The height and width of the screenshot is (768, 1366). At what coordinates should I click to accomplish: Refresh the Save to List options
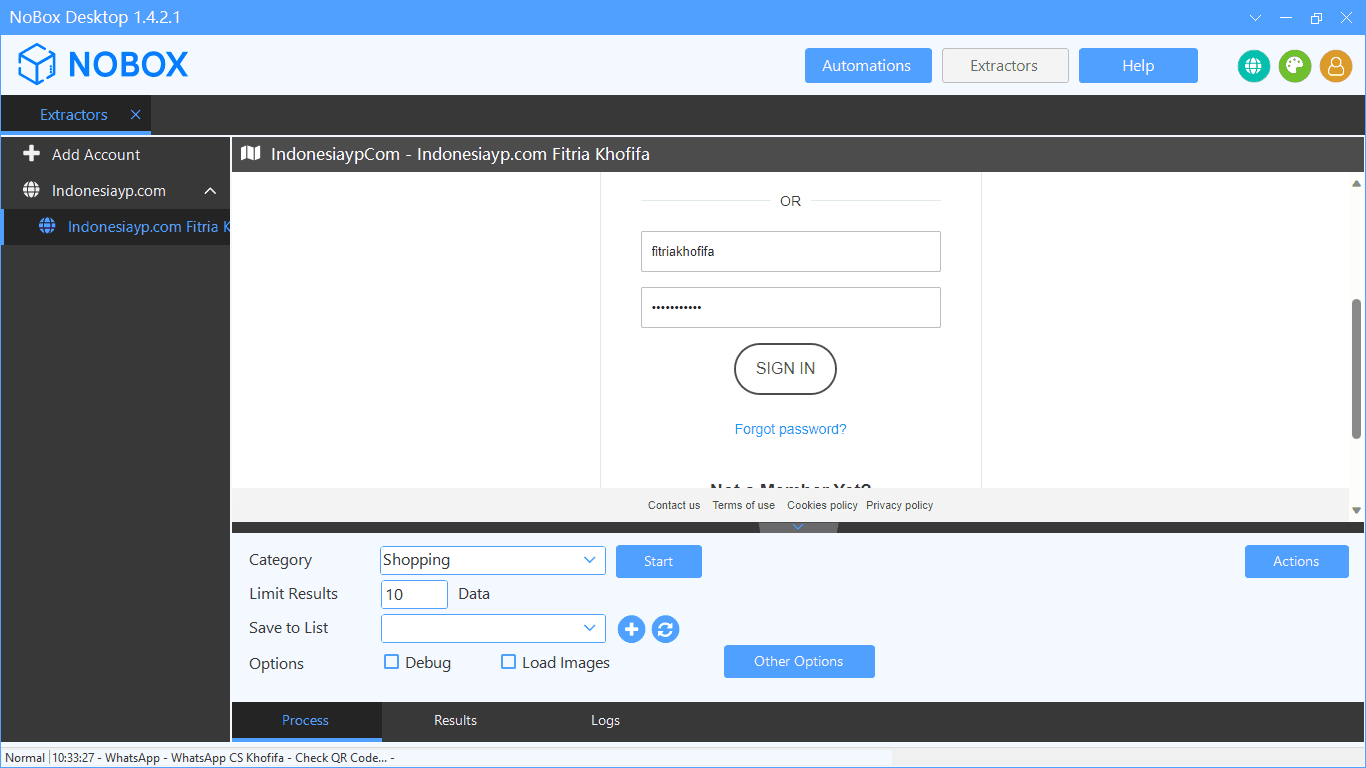pos(666,629)
